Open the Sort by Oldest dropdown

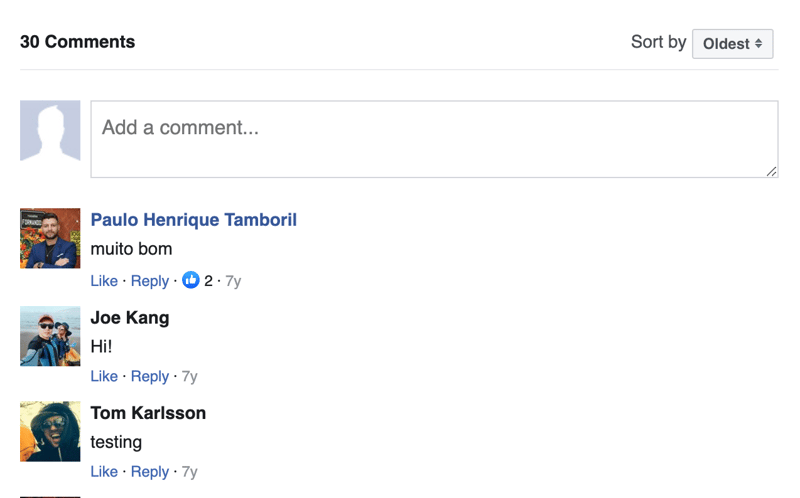[732, 44]
